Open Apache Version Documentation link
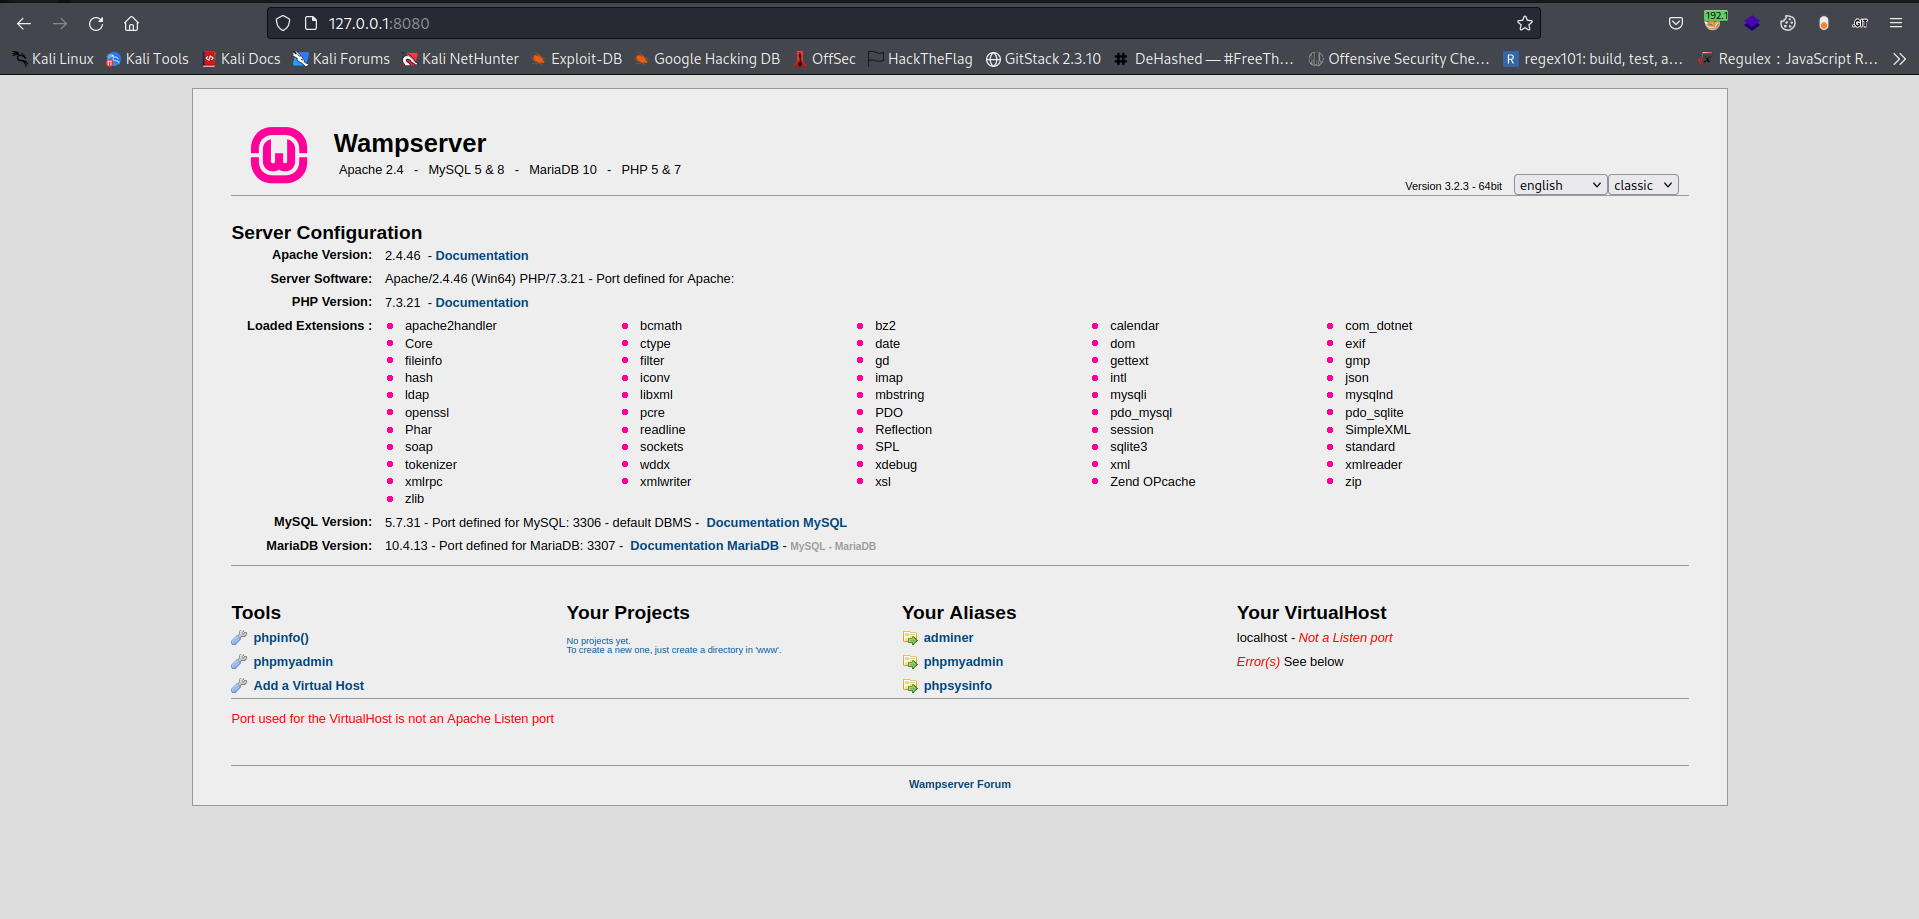 [482, 256]
